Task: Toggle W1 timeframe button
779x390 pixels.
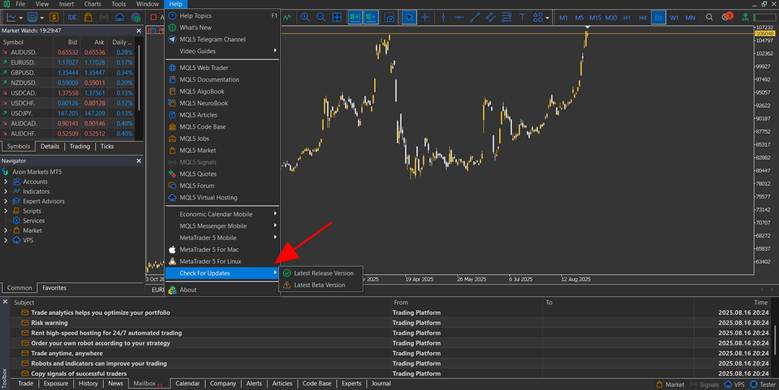Action: point(674,18)
